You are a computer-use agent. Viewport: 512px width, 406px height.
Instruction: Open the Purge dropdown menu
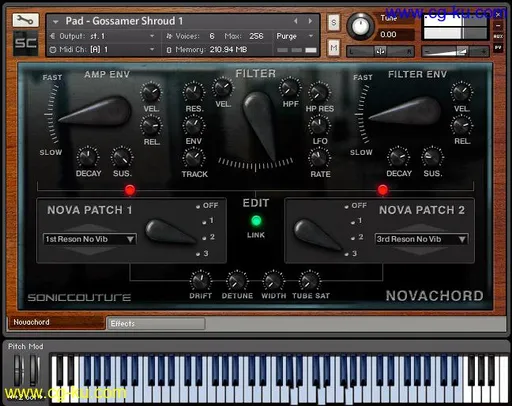tap(295, 36)
